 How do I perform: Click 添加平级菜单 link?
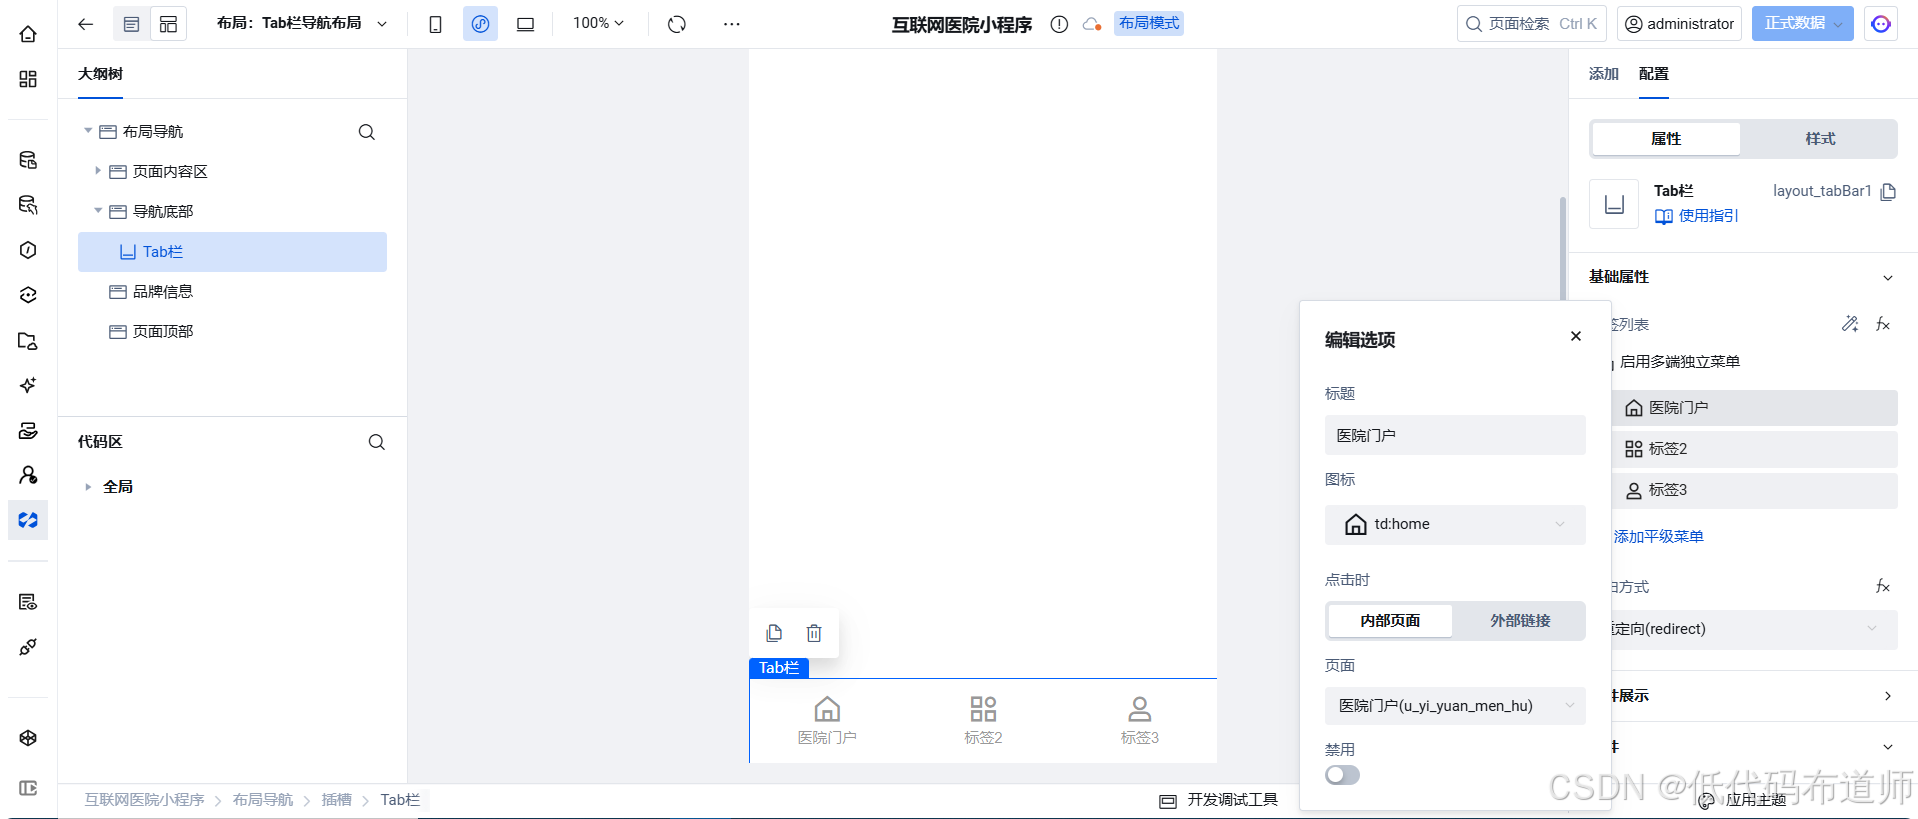click(x=1658, y=537)
